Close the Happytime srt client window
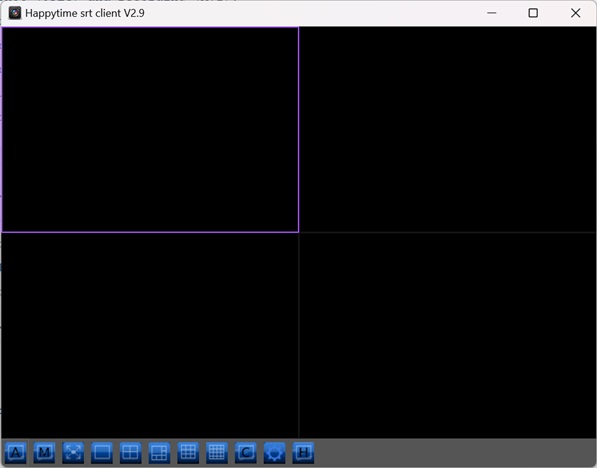Image resolution: width=597 pixels, height=468 pixels. pyautogui.click(x=575, y=13)
